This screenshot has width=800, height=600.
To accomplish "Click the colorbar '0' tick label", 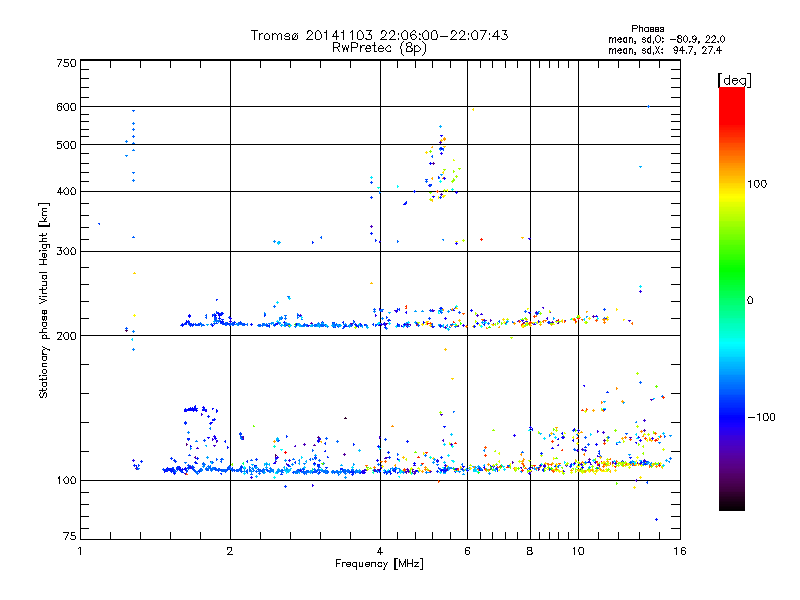I will click(750, 301).
